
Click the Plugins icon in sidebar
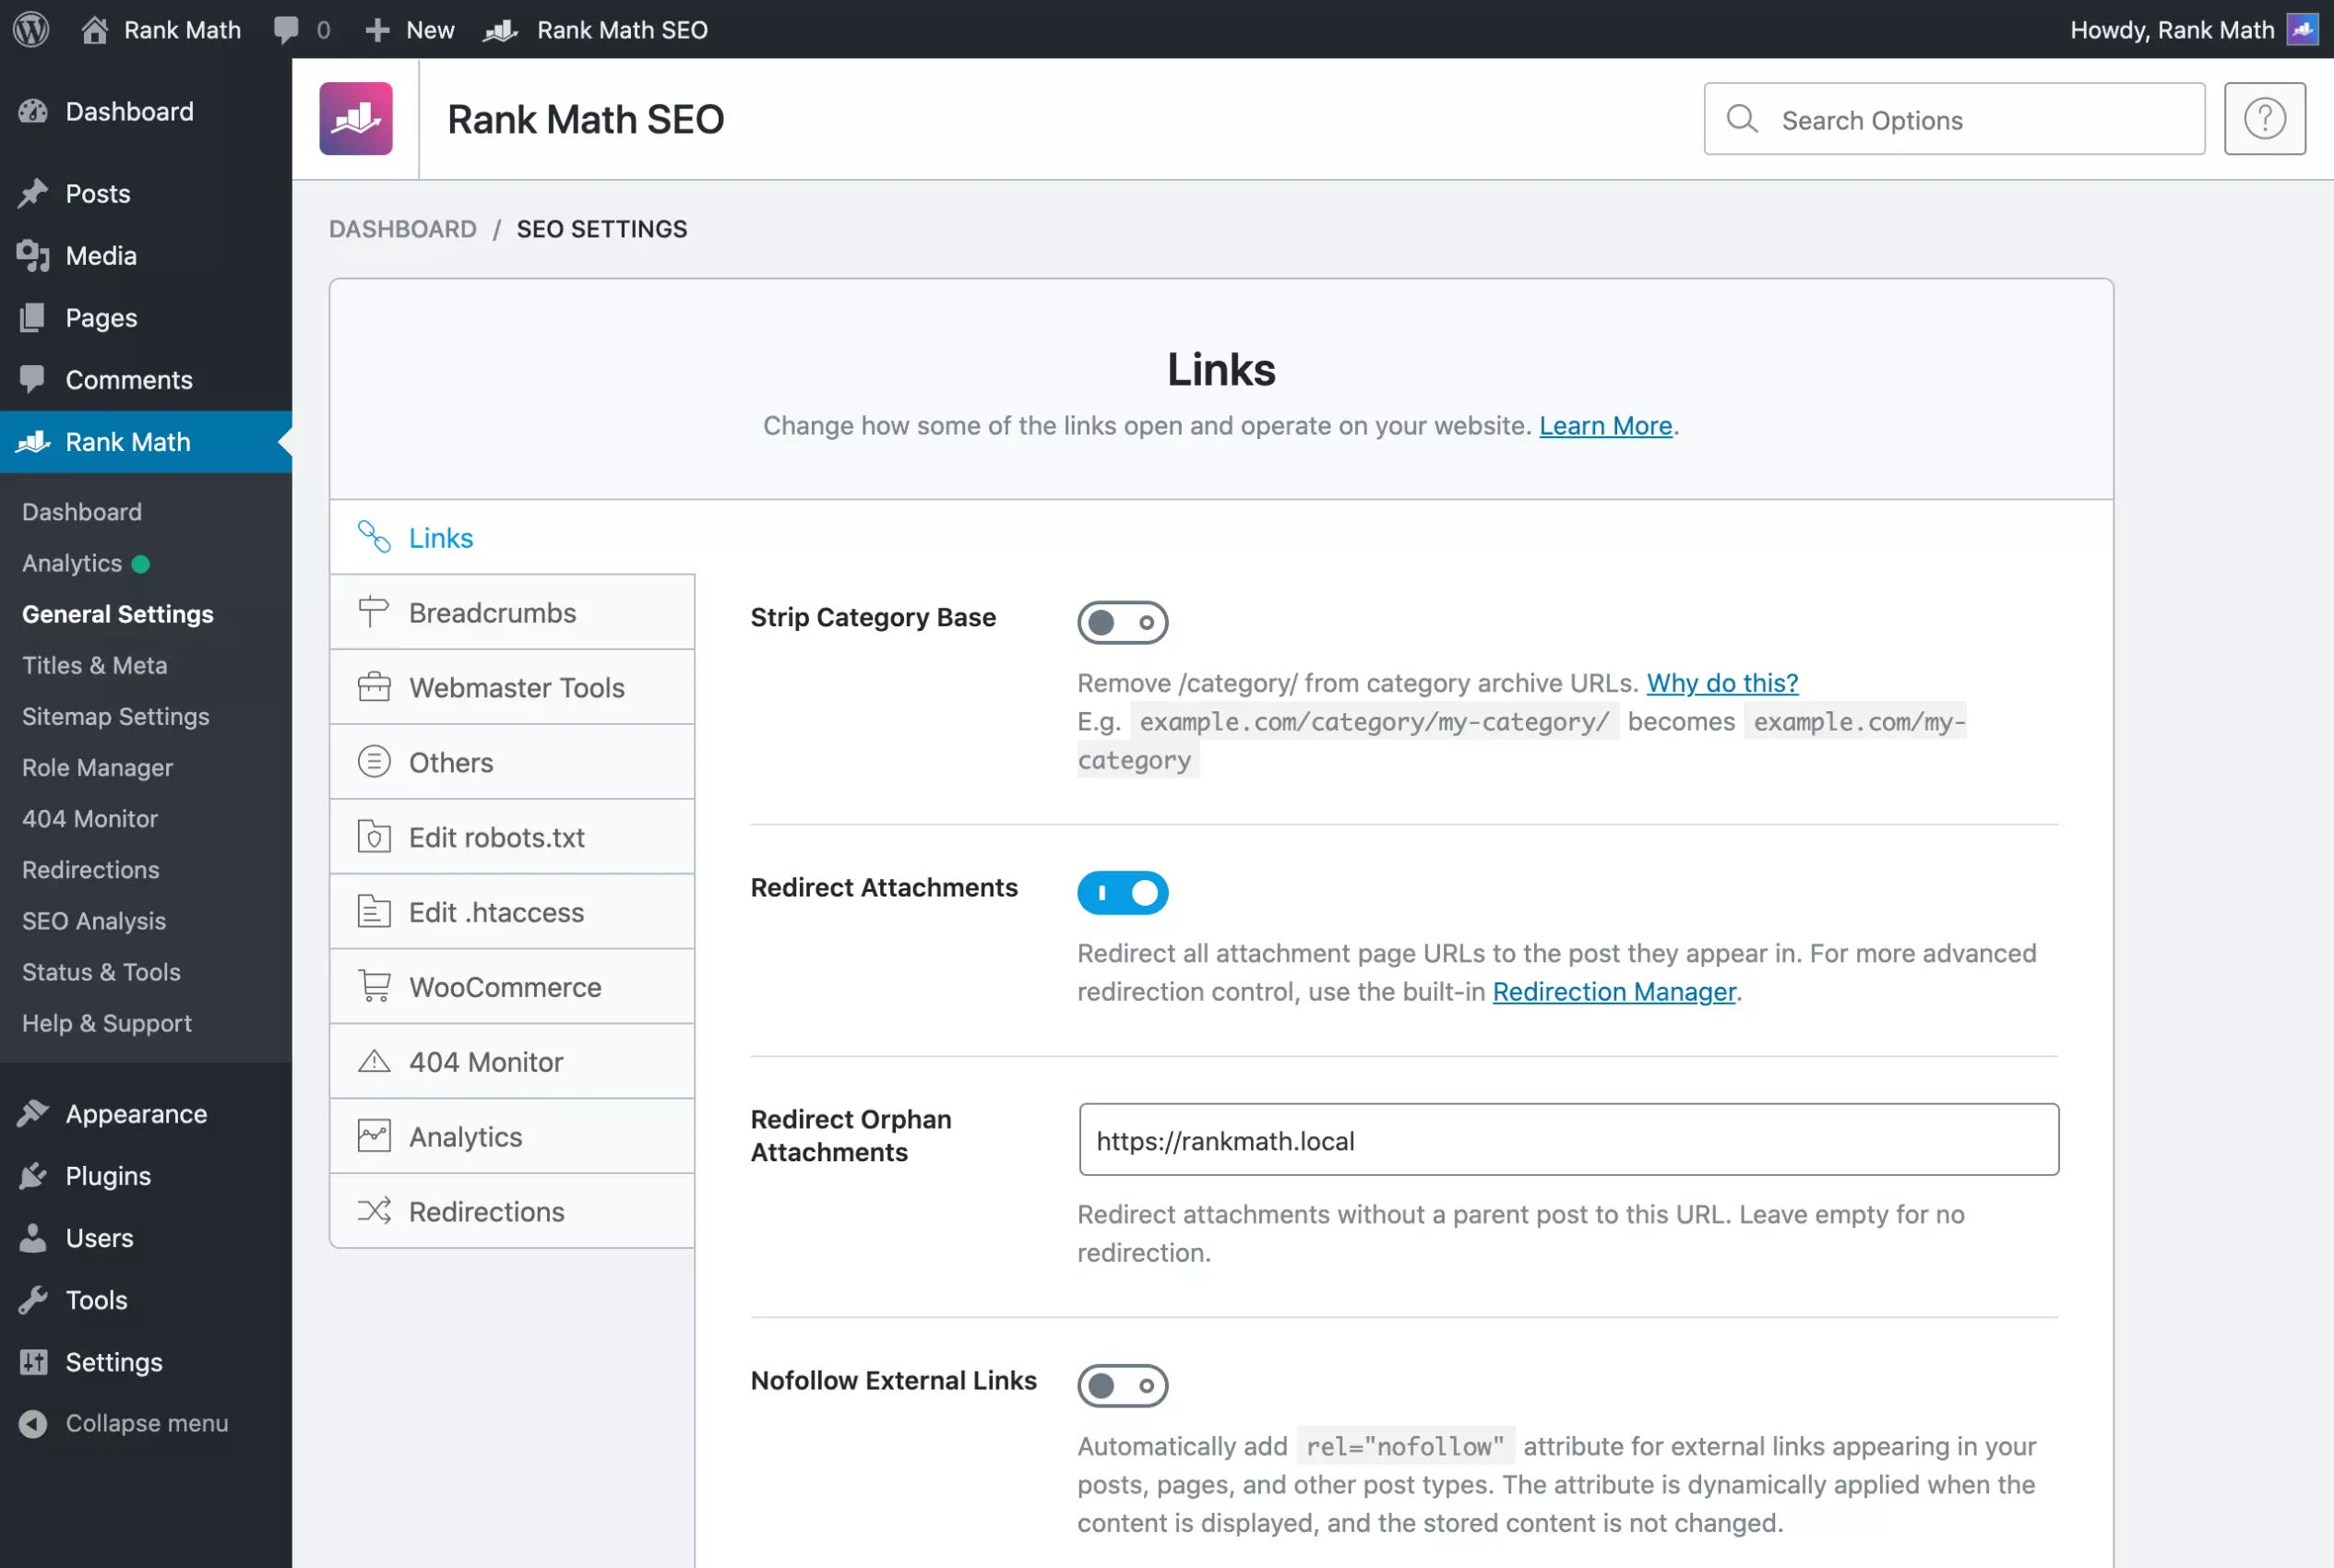tap(33, 1176)
